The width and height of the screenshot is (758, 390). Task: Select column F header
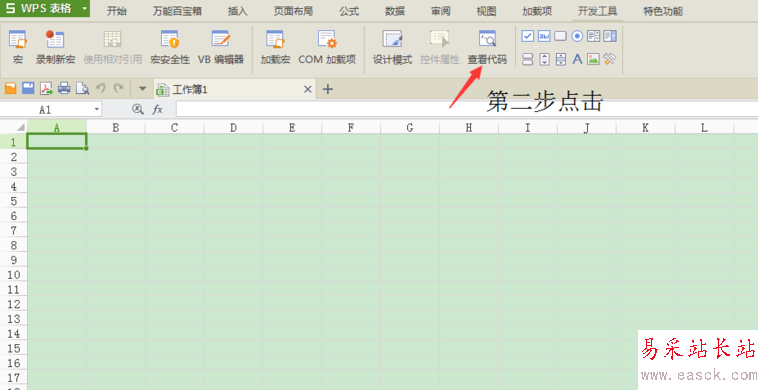coord(351,128)
